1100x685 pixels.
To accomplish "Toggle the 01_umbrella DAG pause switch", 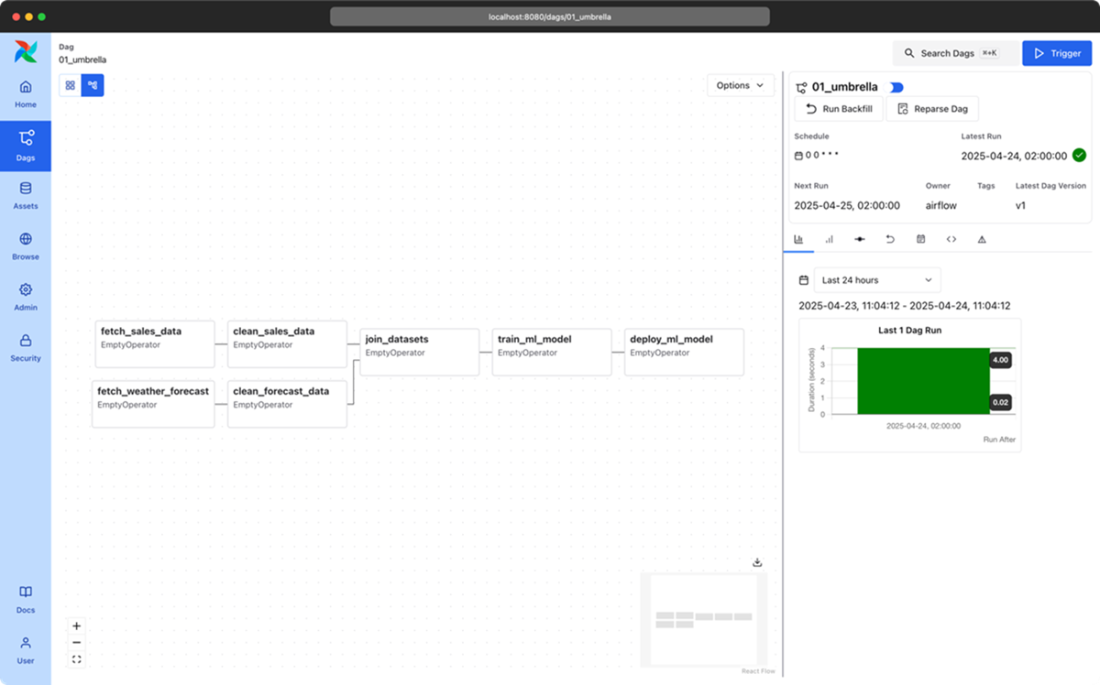I will [896, 87].
